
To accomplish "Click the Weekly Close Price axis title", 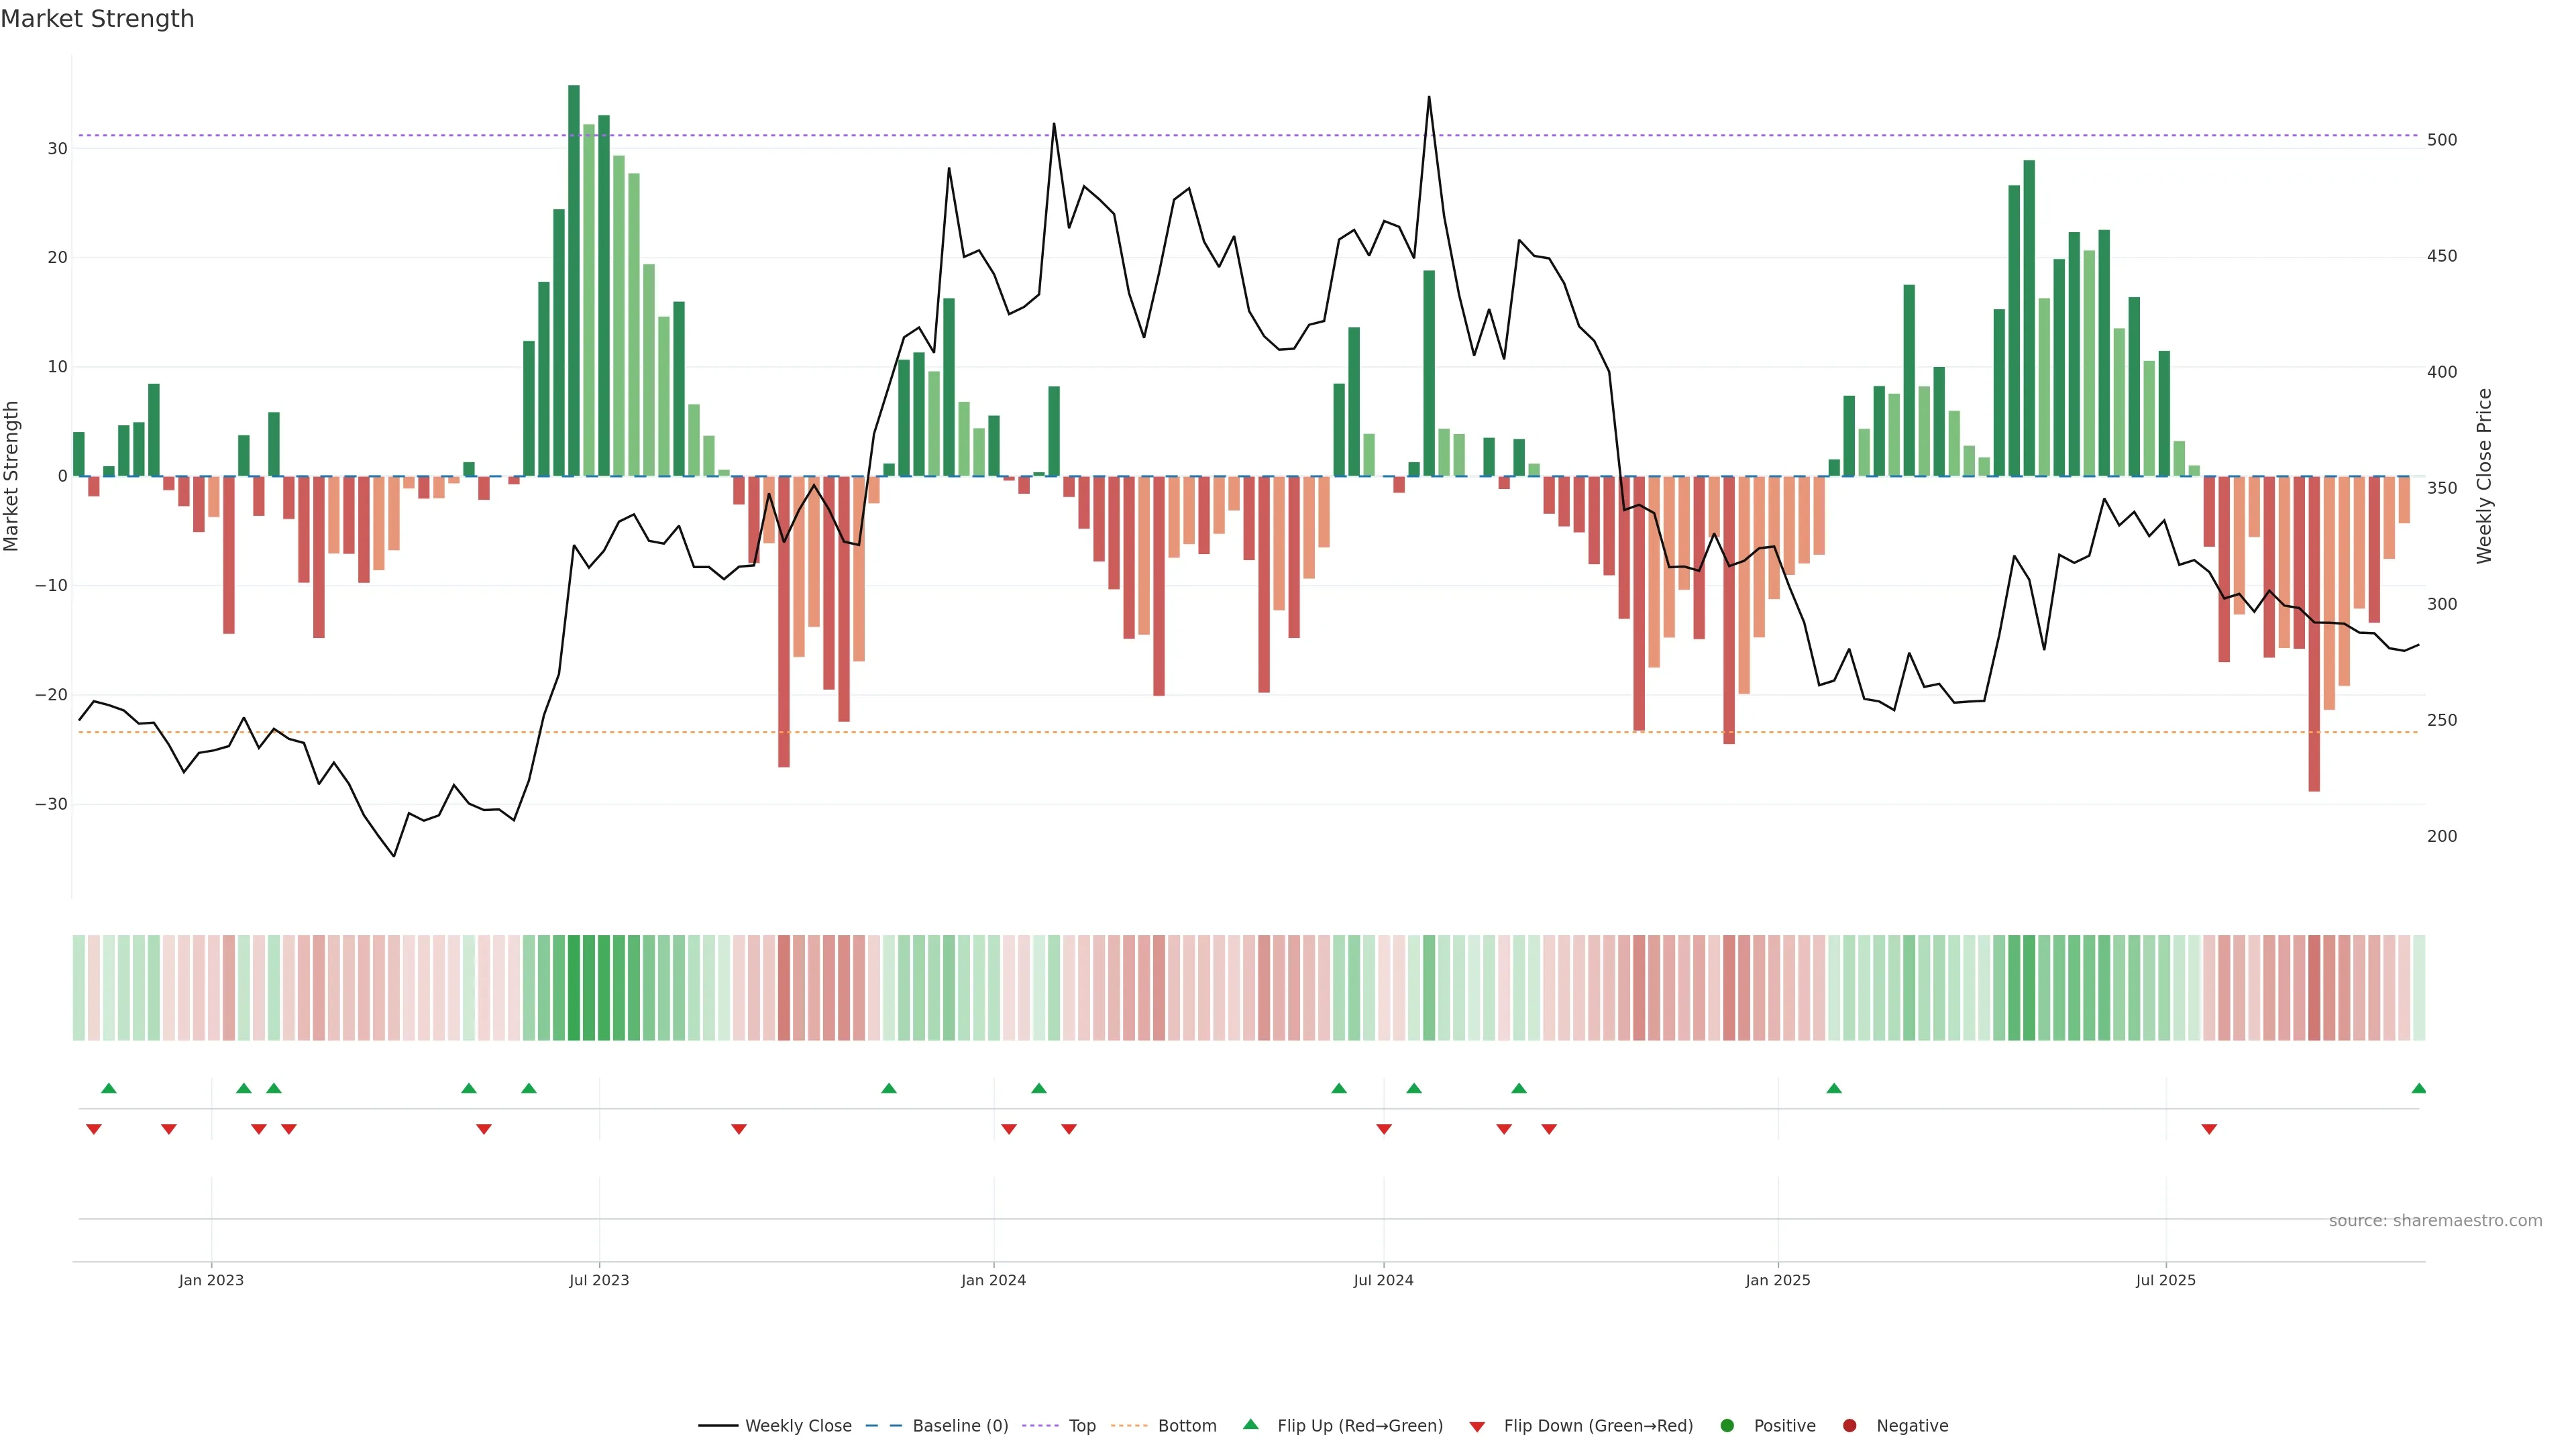I will point(2484,476).
